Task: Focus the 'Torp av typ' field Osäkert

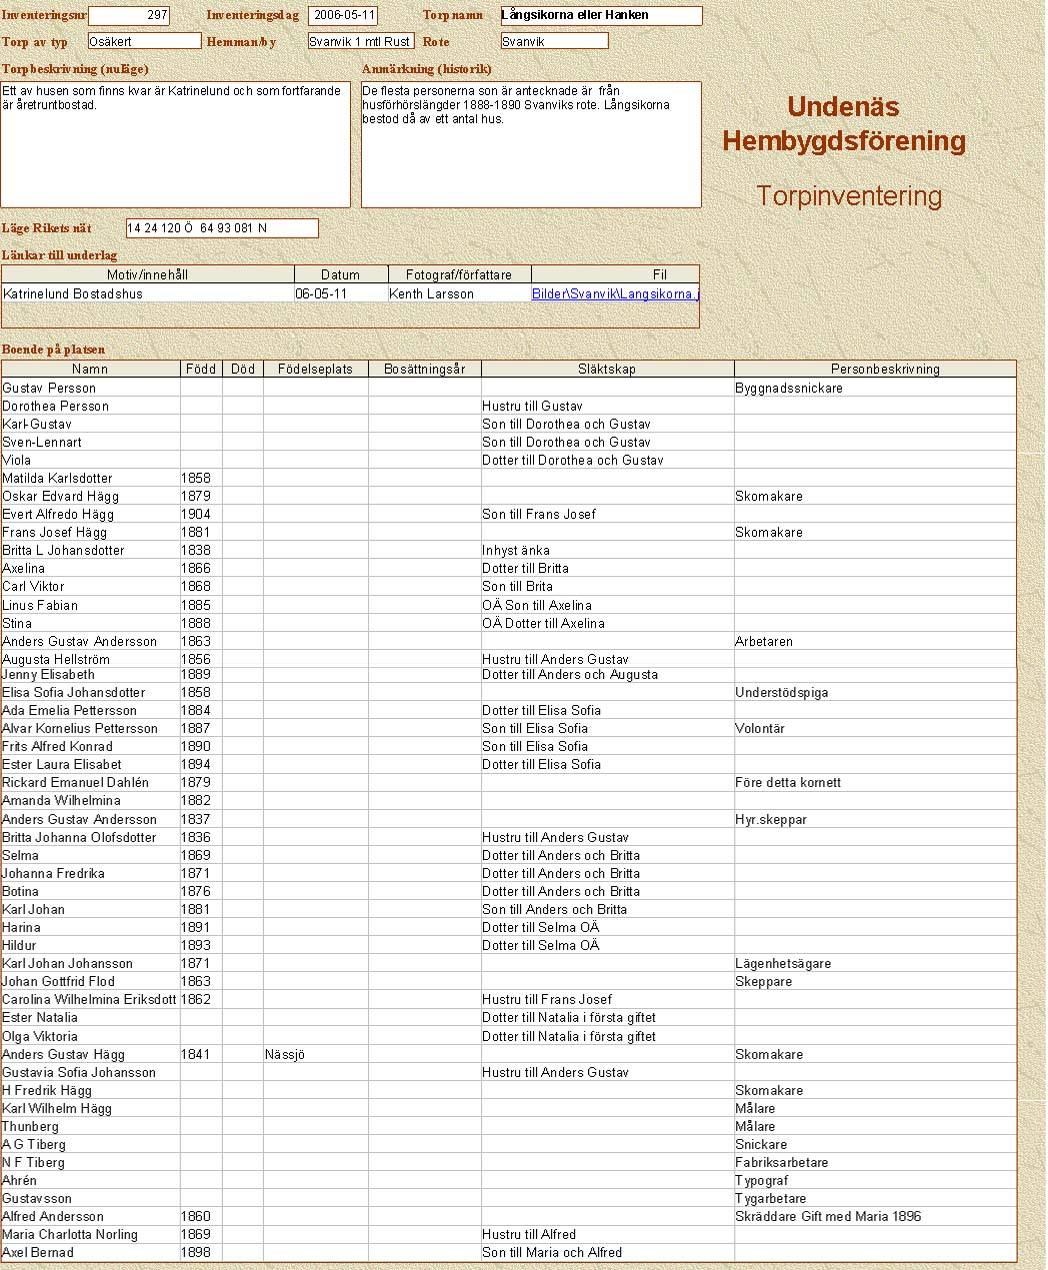Action: click(144, 41)
